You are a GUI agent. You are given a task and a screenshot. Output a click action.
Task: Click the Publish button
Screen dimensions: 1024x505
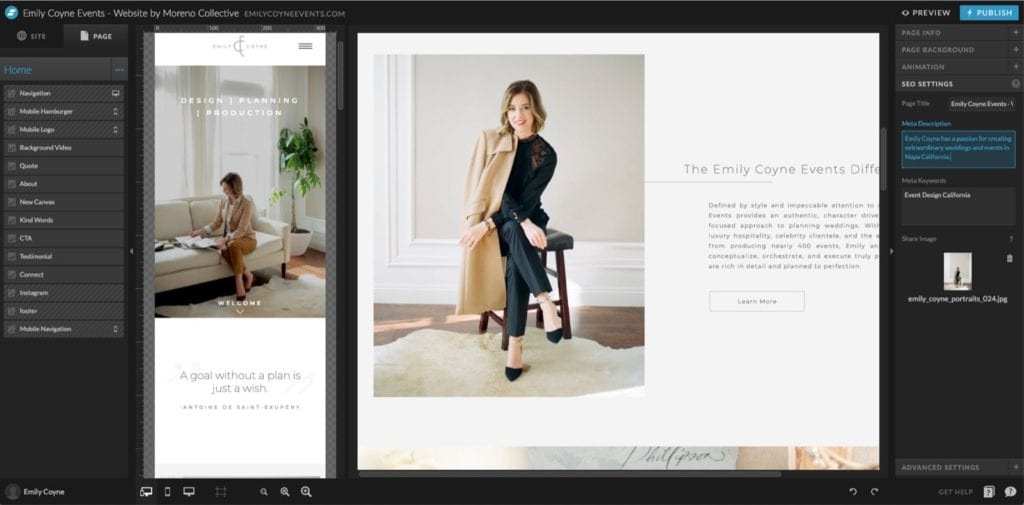pos(989,13)
